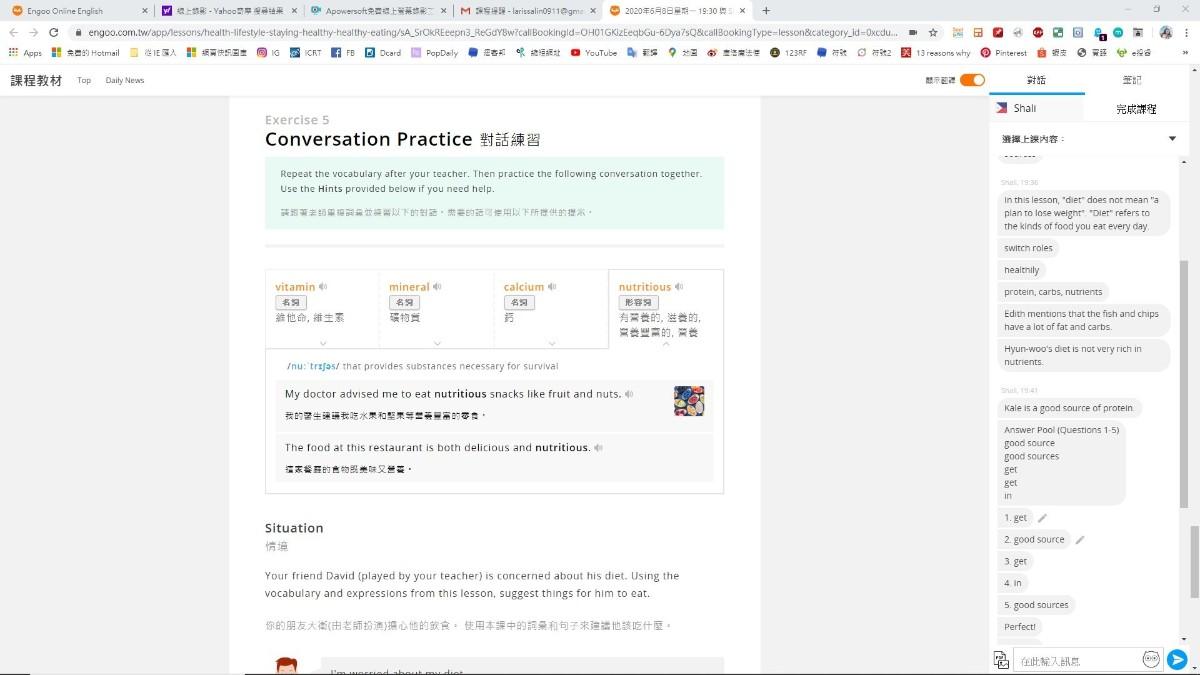Open the 選擇上課內容 dropdown arrow
Viewport: 1200px width, 675px height.
pos(1172,139)
